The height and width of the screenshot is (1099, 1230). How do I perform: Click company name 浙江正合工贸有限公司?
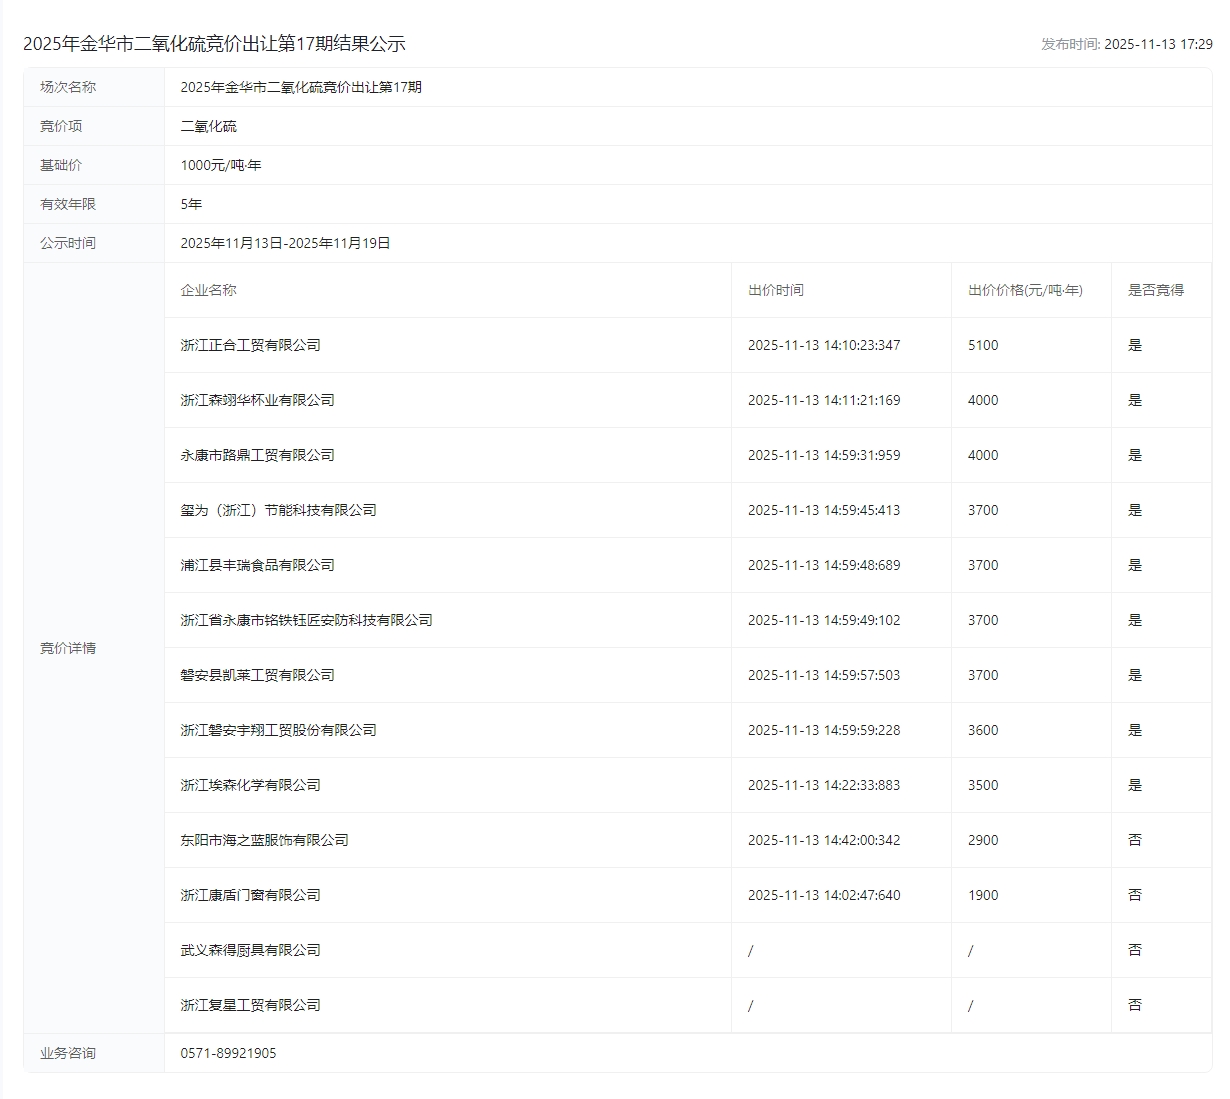coord(250,345)
